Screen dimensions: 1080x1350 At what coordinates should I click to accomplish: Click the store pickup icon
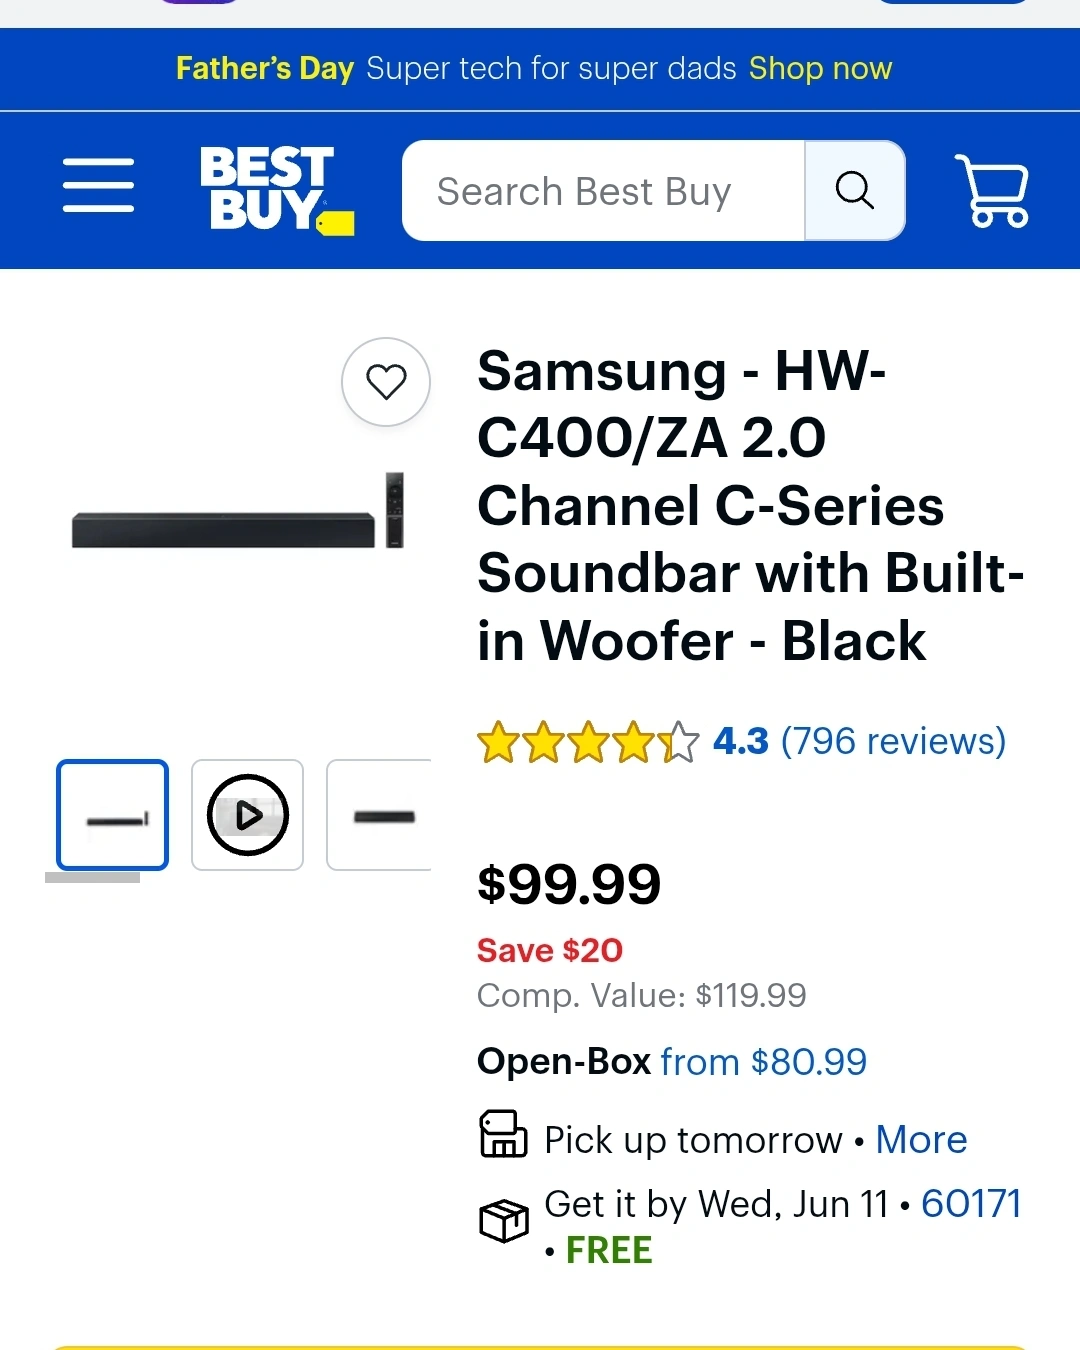(x=503, y=1134)
